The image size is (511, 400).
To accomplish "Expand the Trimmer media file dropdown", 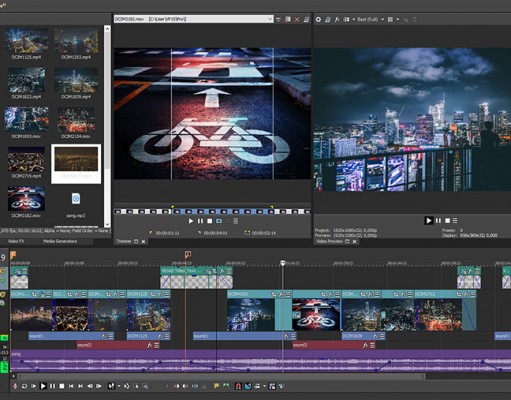I will (270, 19).
